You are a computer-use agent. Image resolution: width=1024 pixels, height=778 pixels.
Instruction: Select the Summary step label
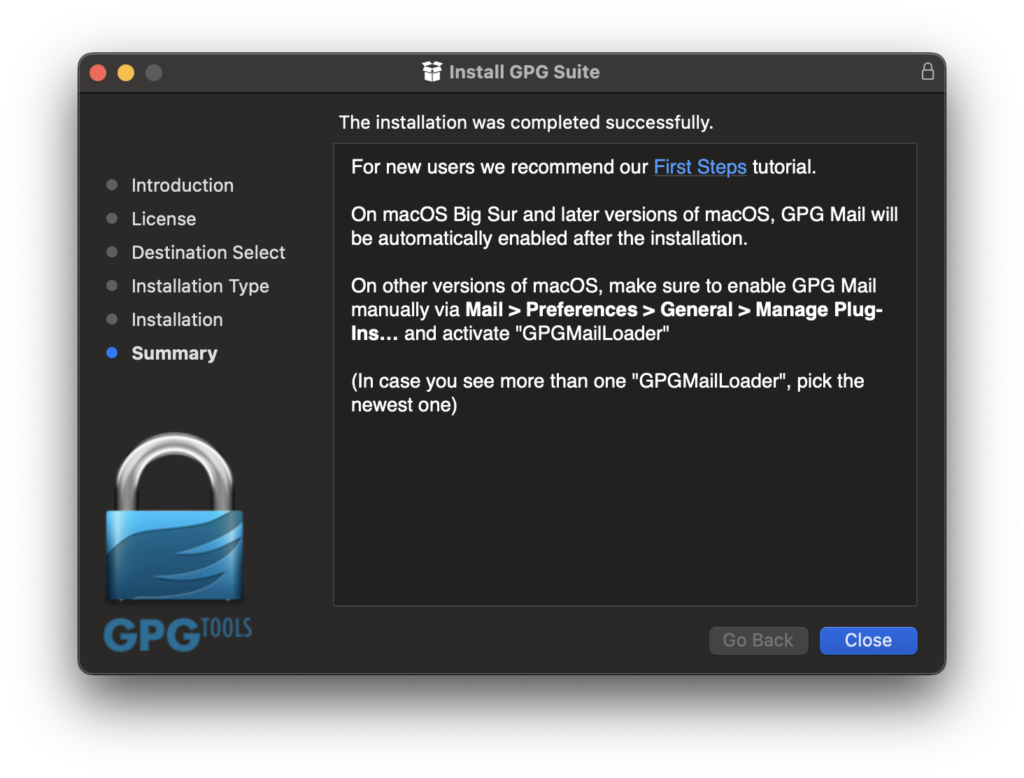pyautogui.click(x=174, y=353)
